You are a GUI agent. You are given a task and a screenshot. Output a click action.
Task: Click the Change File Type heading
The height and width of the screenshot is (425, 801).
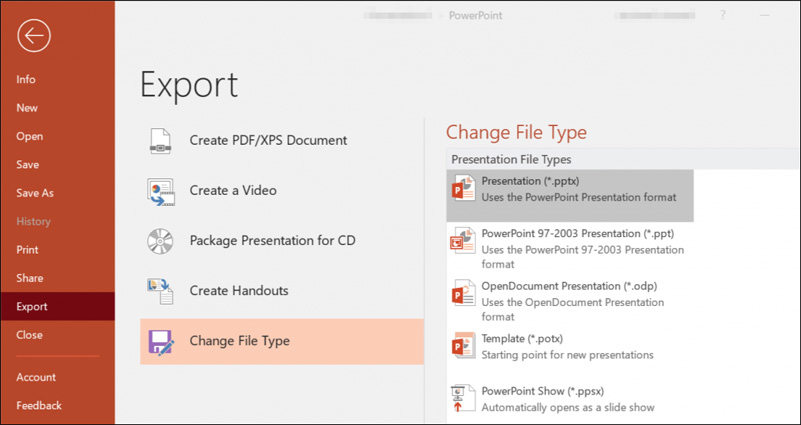(x=516, y=133)
